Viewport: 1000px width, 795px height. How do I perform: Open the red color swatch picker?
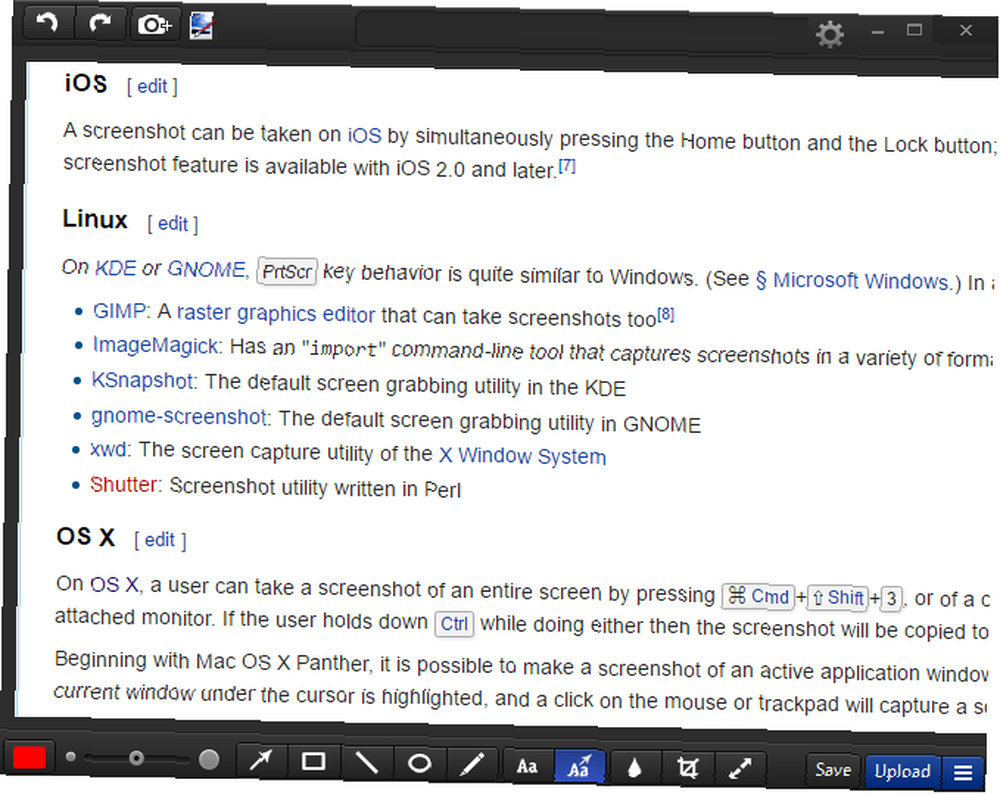[x=29, y=757]
